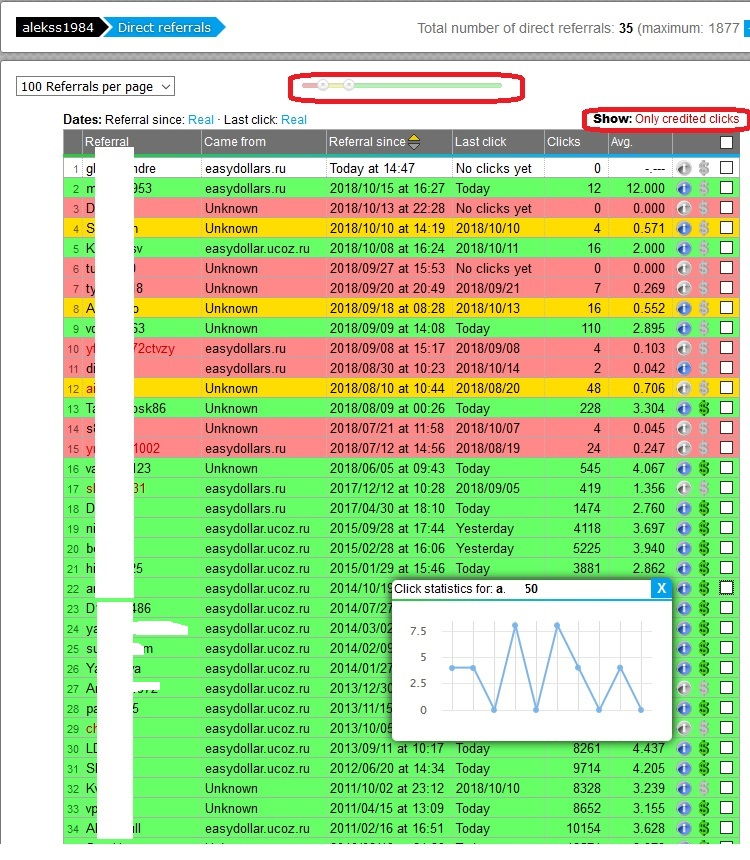
Task: Open click statistics icon for row 11
Action: (684, 368)
